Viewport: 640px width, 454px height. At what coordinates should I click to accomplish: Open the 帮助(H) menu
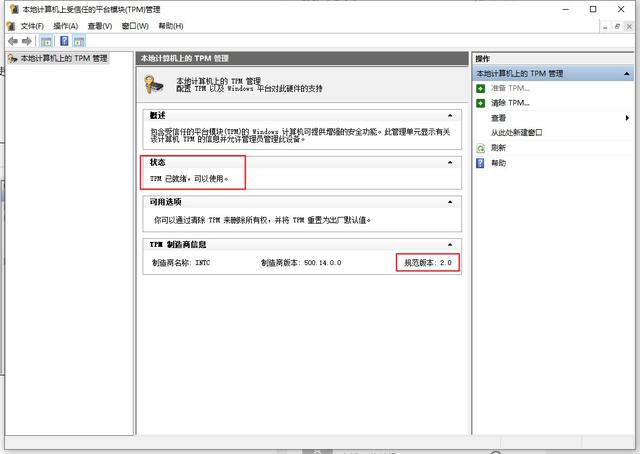click(171, 26)
